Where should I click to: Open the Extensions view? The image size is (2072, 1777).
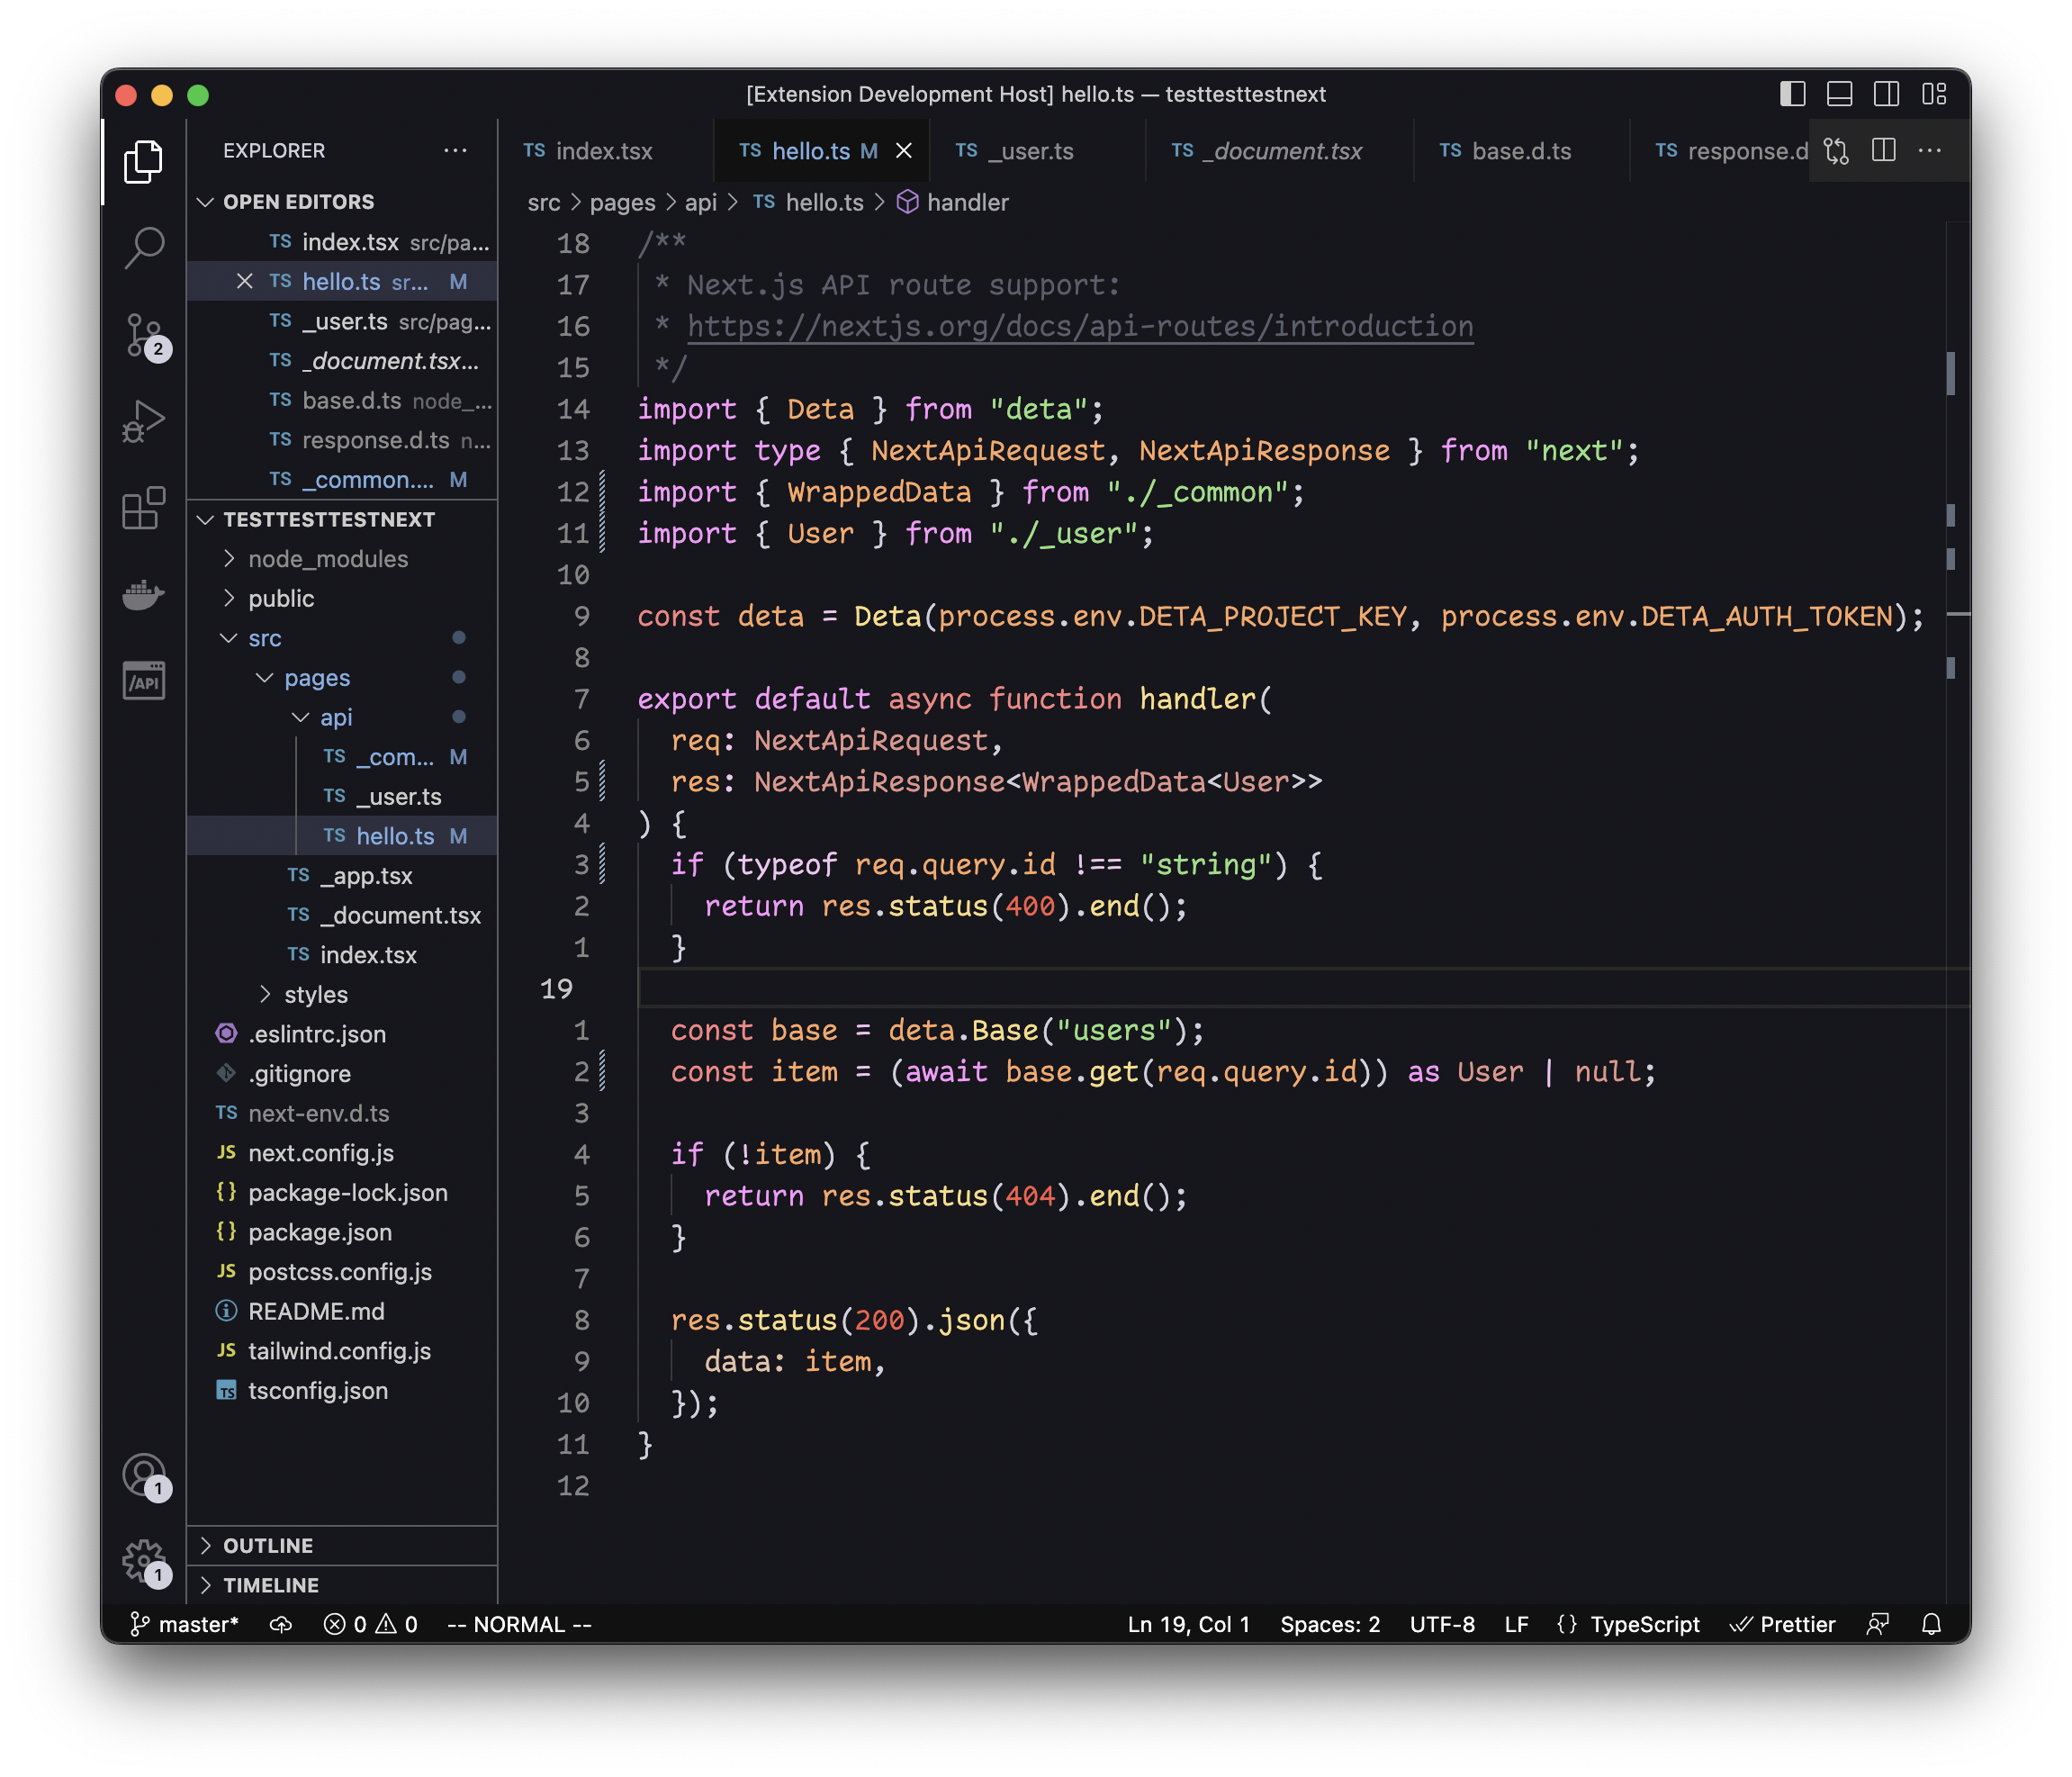[144, 508]
